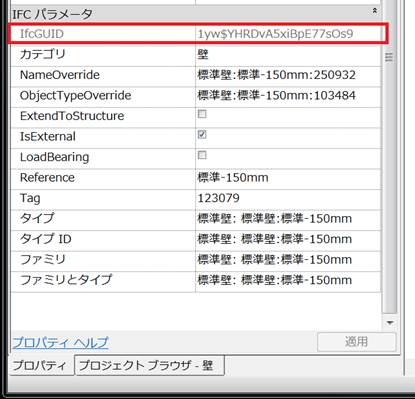Click the LoadBearing parameter label

pos(55,157)
